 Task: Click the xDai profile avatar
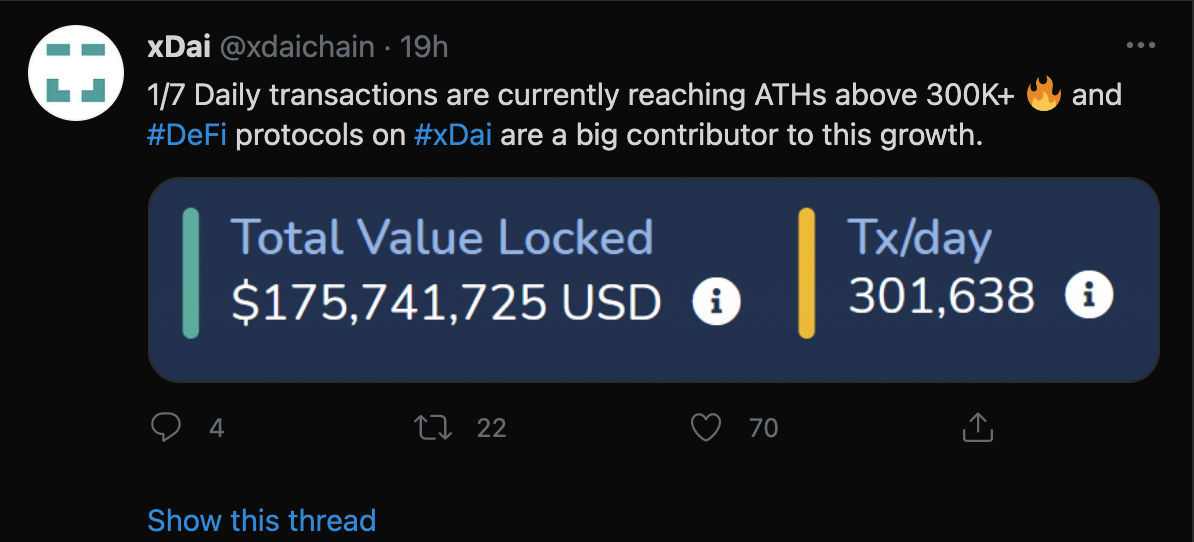coord(76,72)
